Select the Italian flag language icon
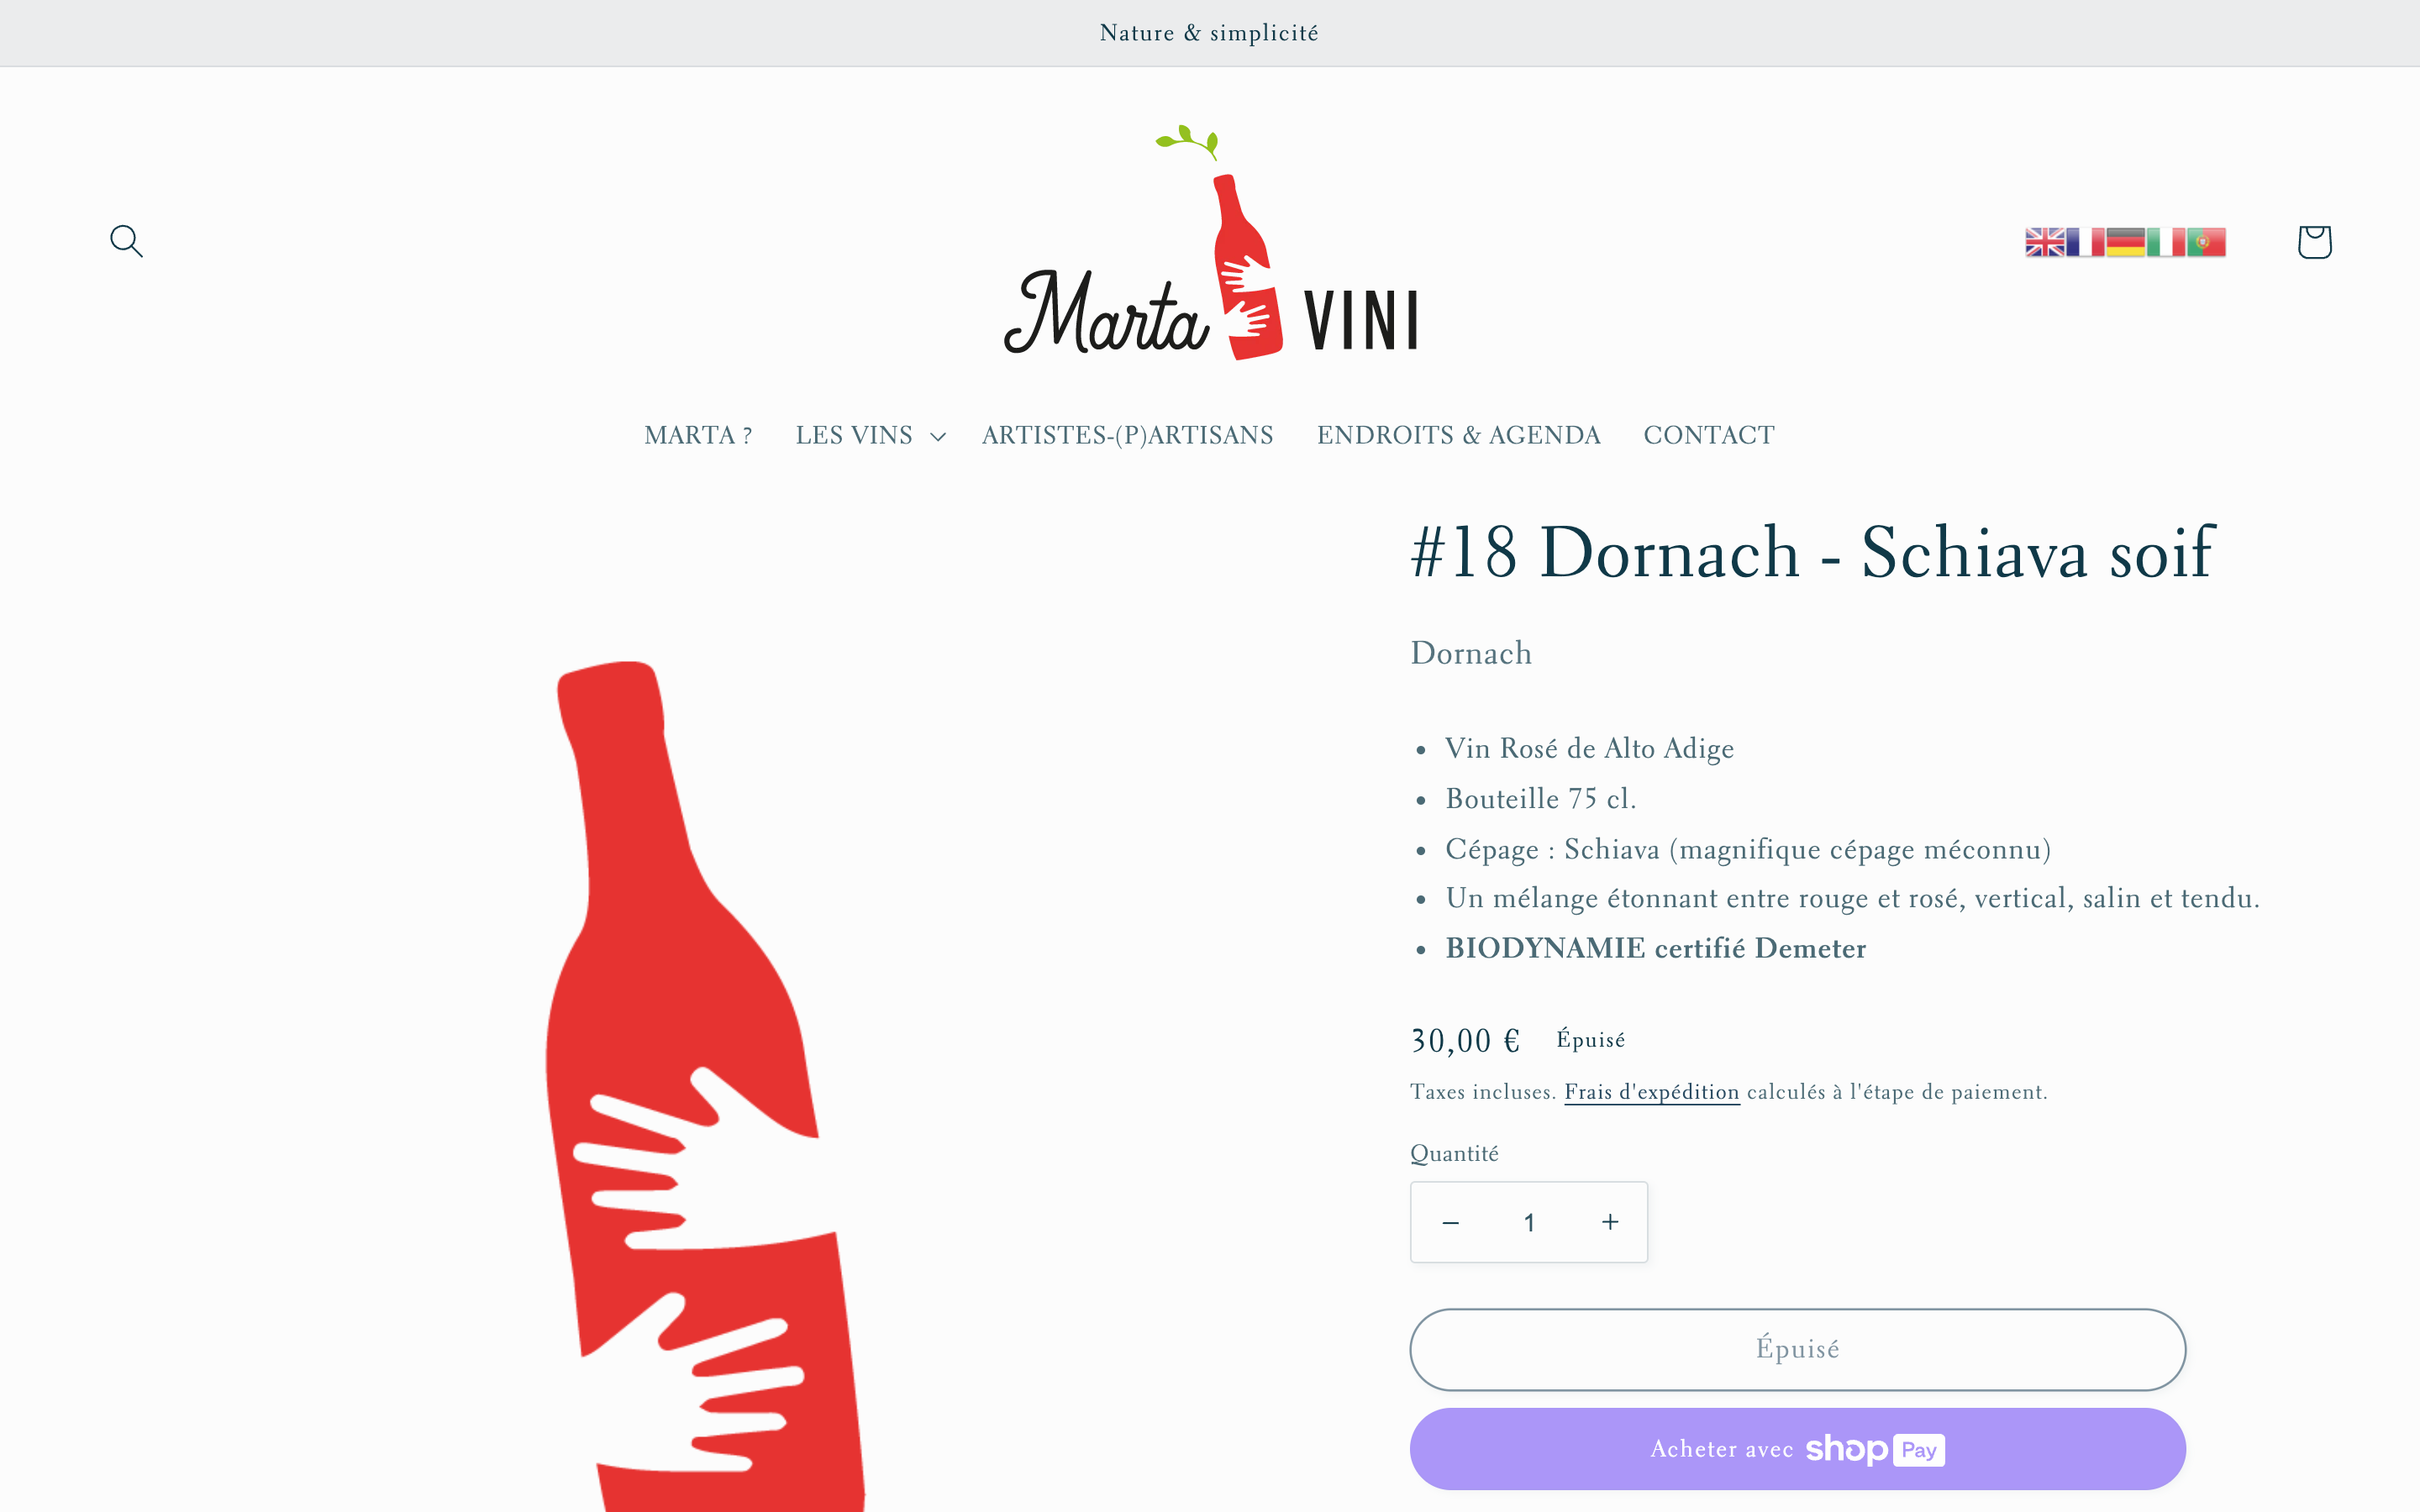This screenshot has width=2420, height=1512. [2165, 242]
